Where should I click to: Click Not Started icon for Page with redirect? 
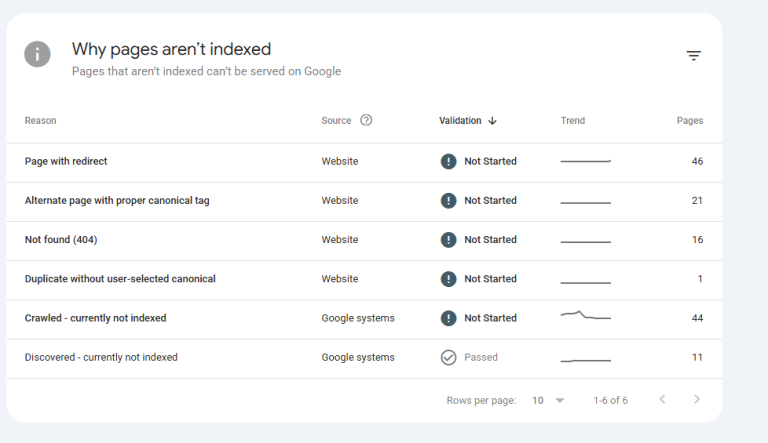coord(448,161)
